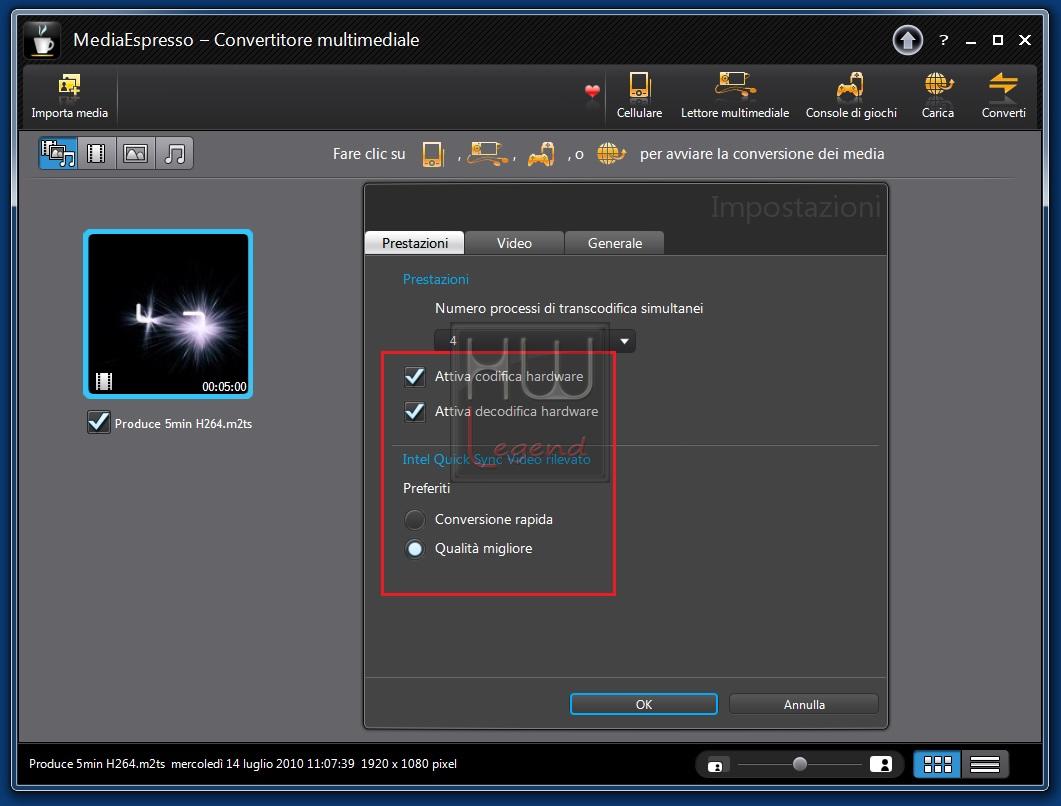Switch to the Video tab
The height and width of the screenshot is (806, 1061).
(x=514, y=243)
